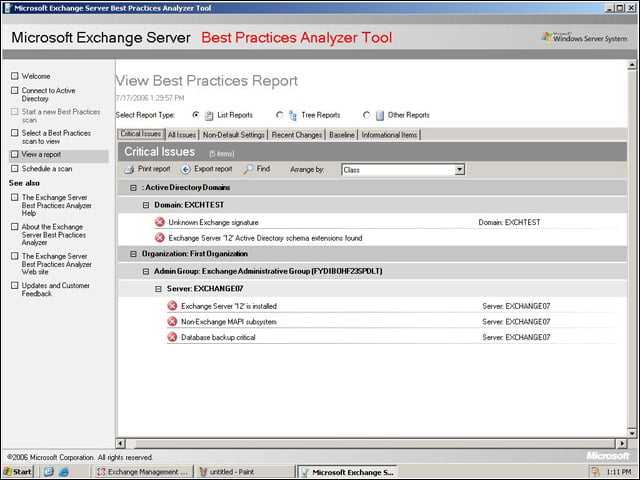
Task: Click error icon for schema extensions found
Action: pos(160,238)
